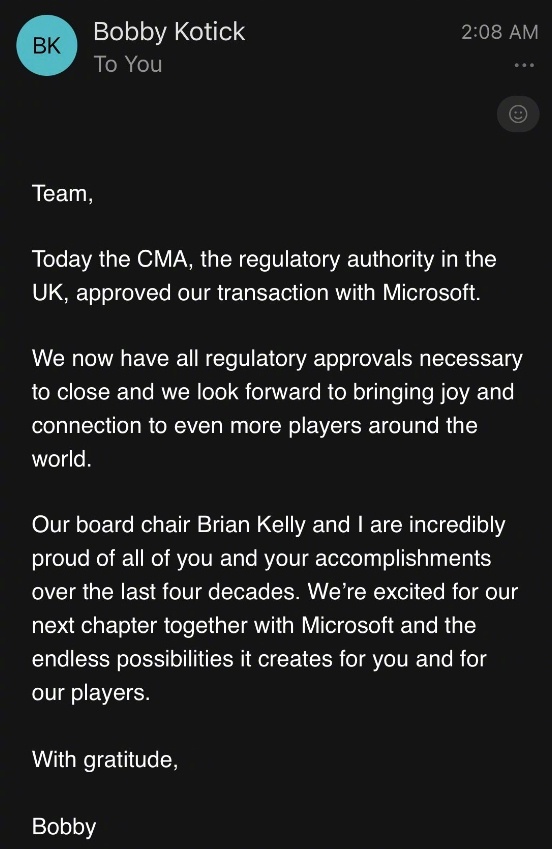This screenshot has height=849, width=552.
Task: Click the "Bobby" signature
Action: [64, 827]
